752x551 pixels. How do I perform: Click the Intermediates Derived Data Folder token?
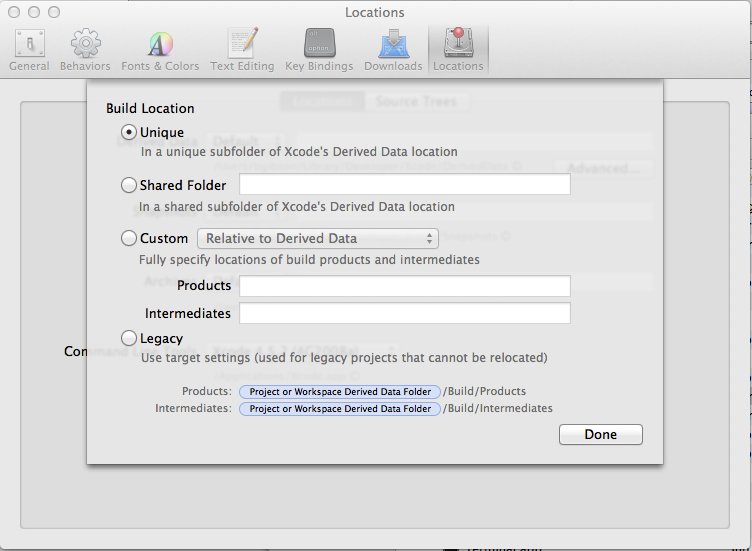point(340,408)
